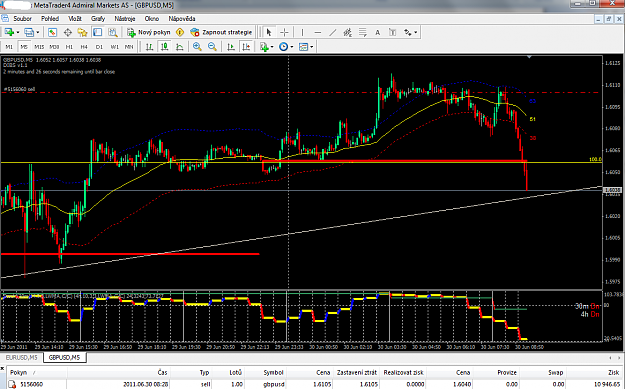
Task: Select the M5 timeframe button
Action: tap(24, 47)
